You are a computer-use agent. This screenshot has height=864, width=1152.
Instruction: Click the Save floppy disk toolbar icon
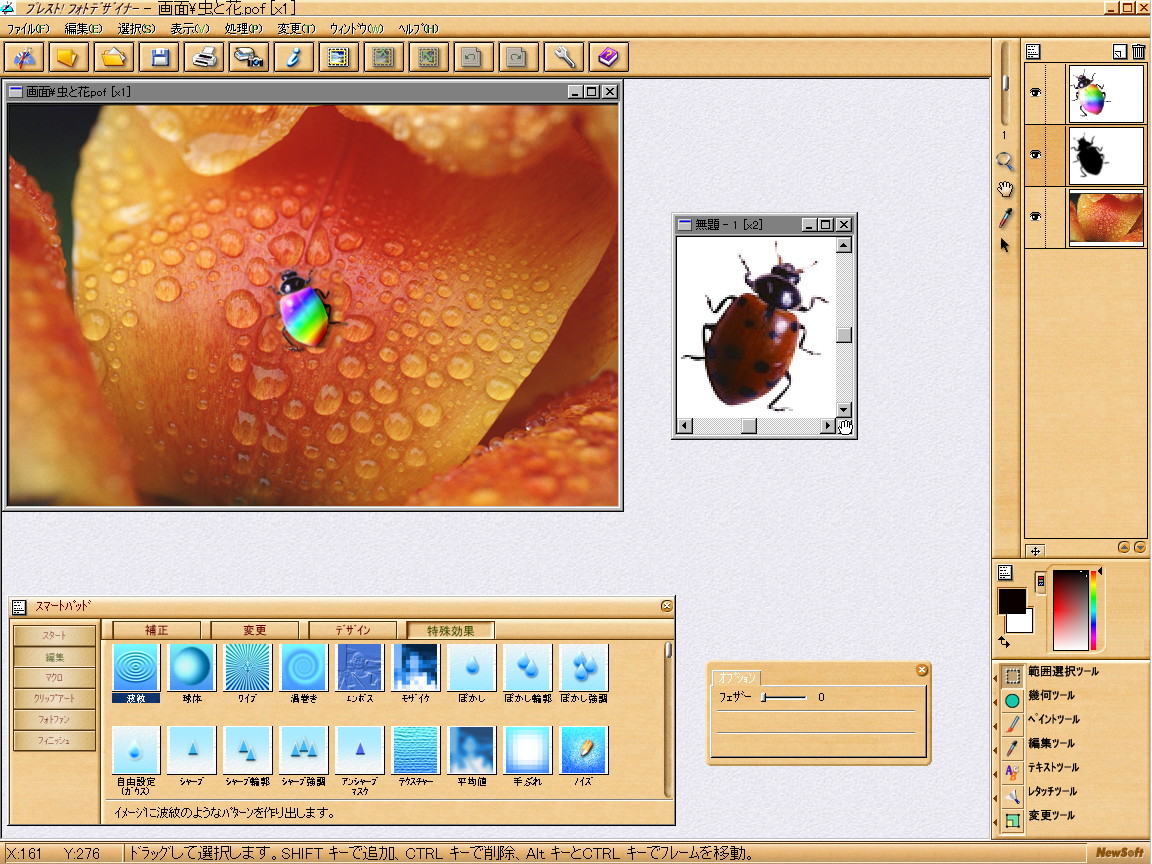[159, 58]
